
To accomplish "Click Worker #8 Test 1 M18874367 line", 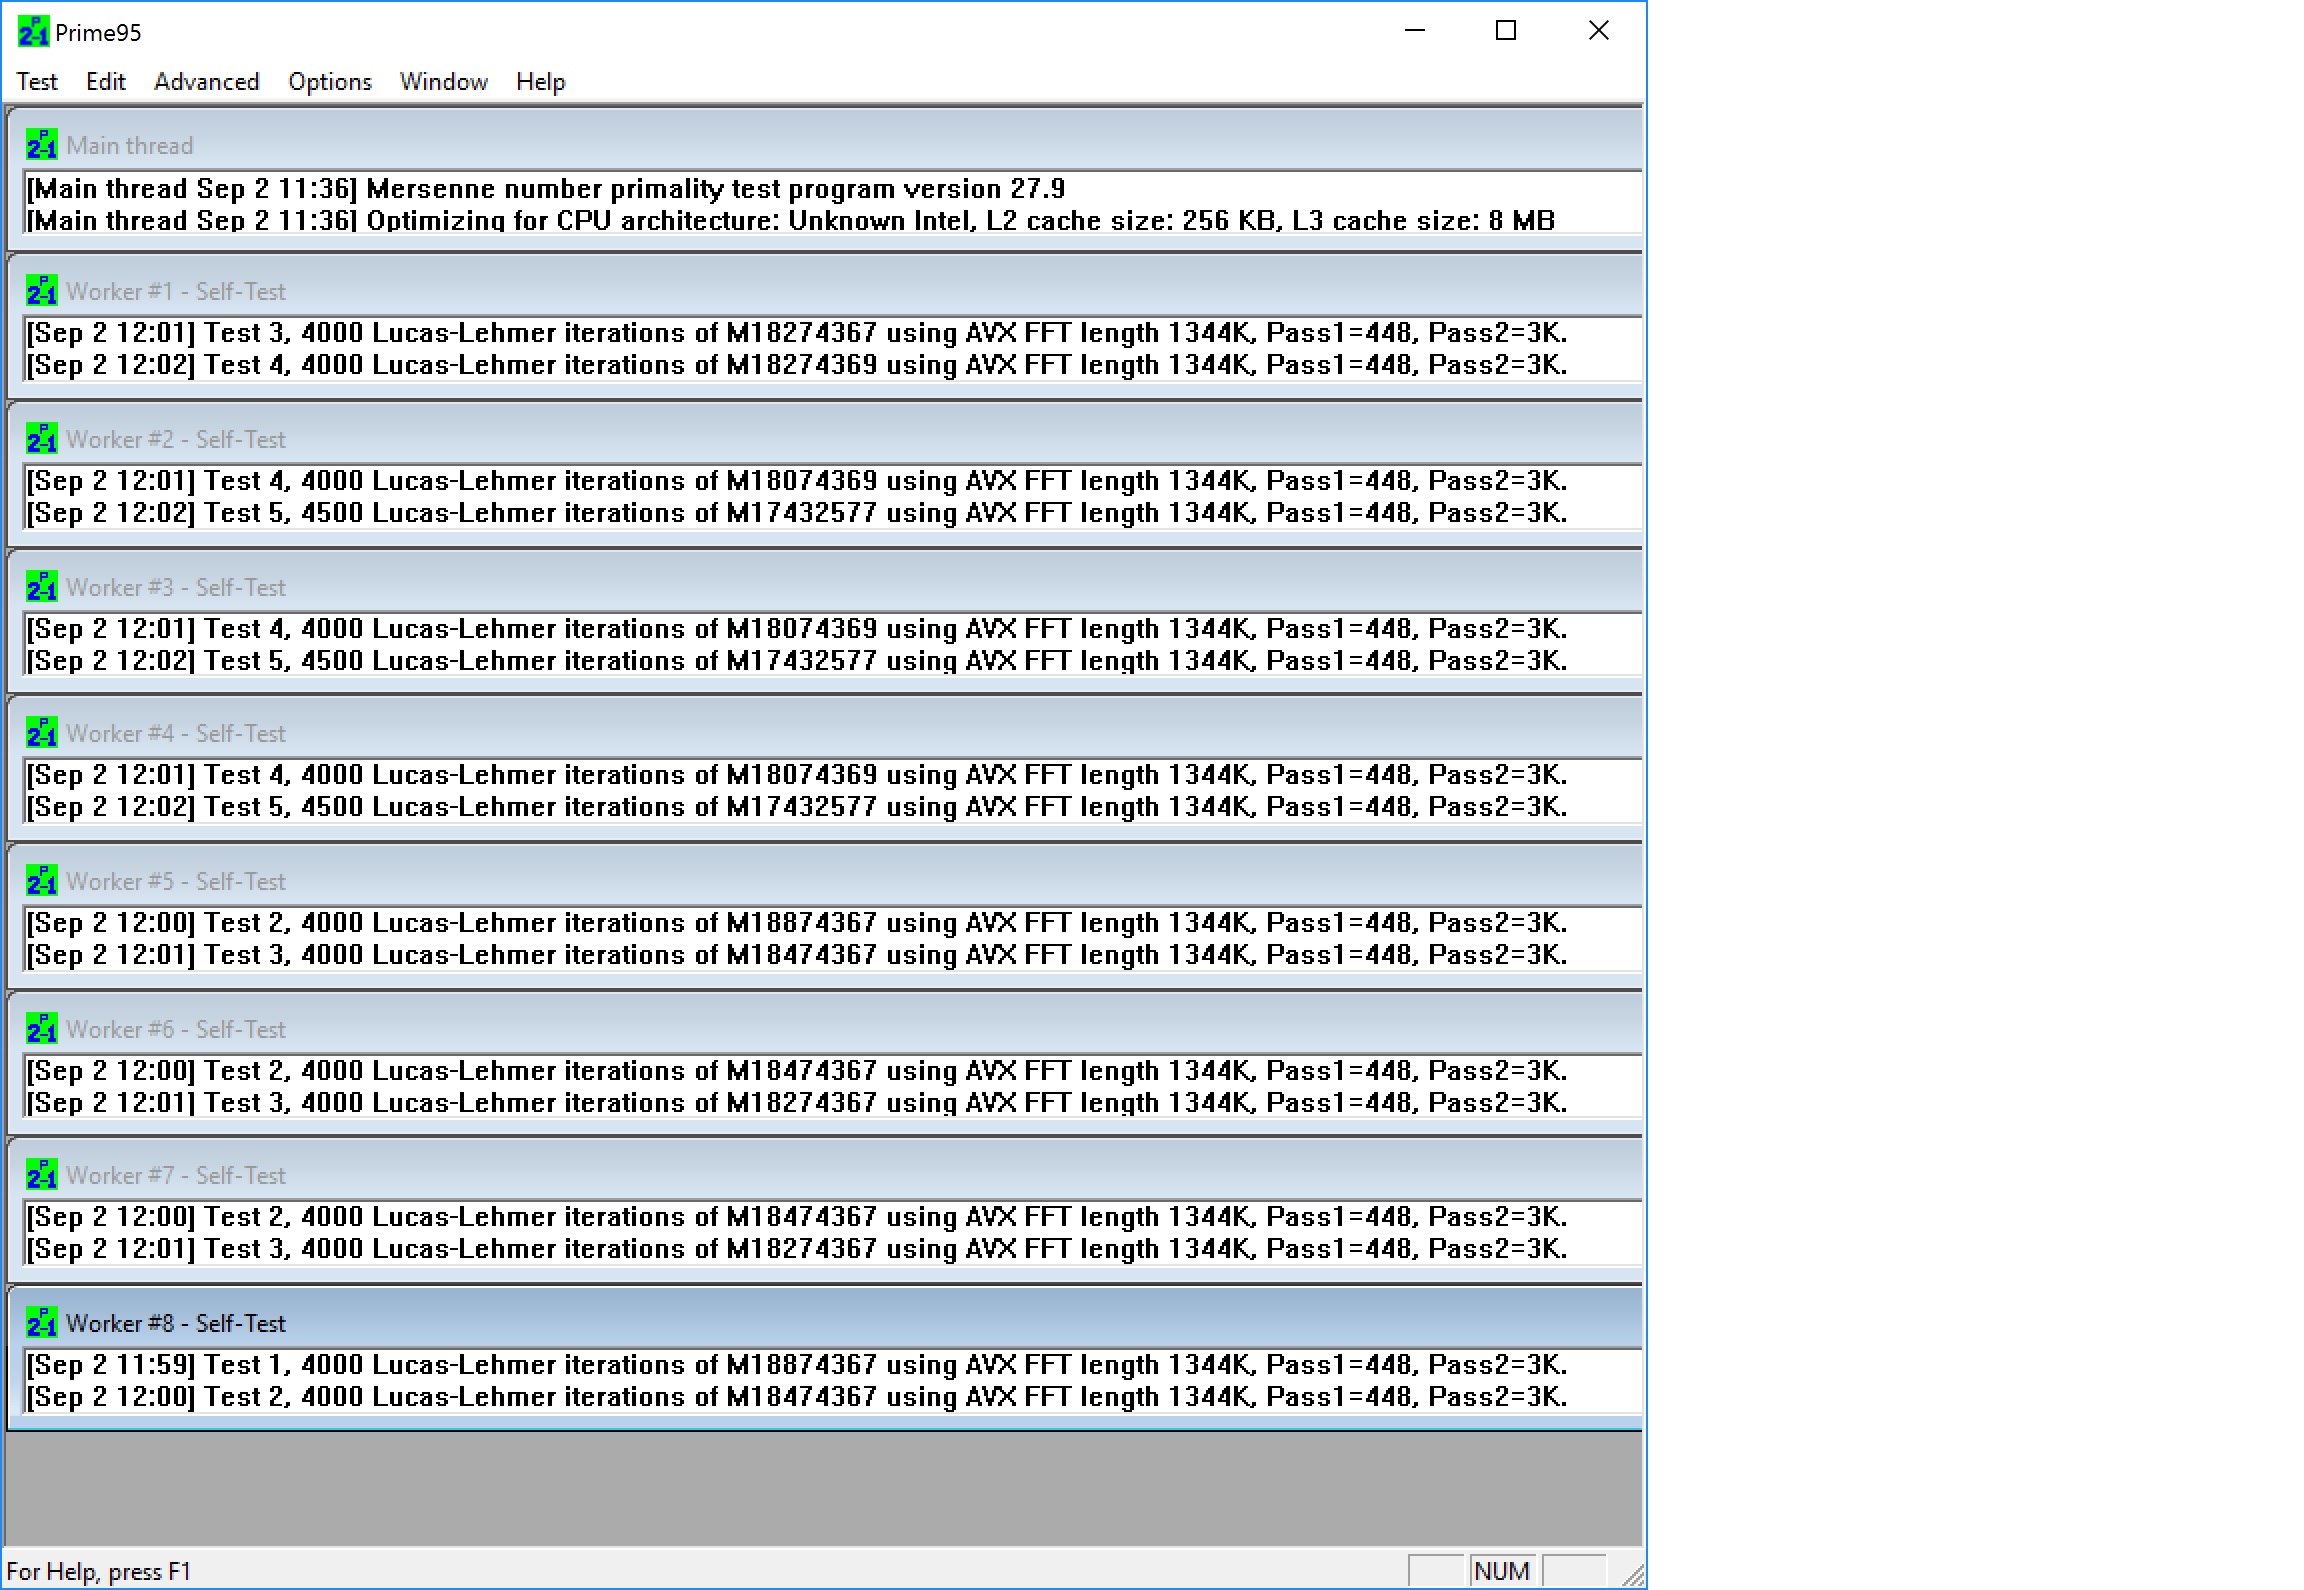I will point(797,1365).
